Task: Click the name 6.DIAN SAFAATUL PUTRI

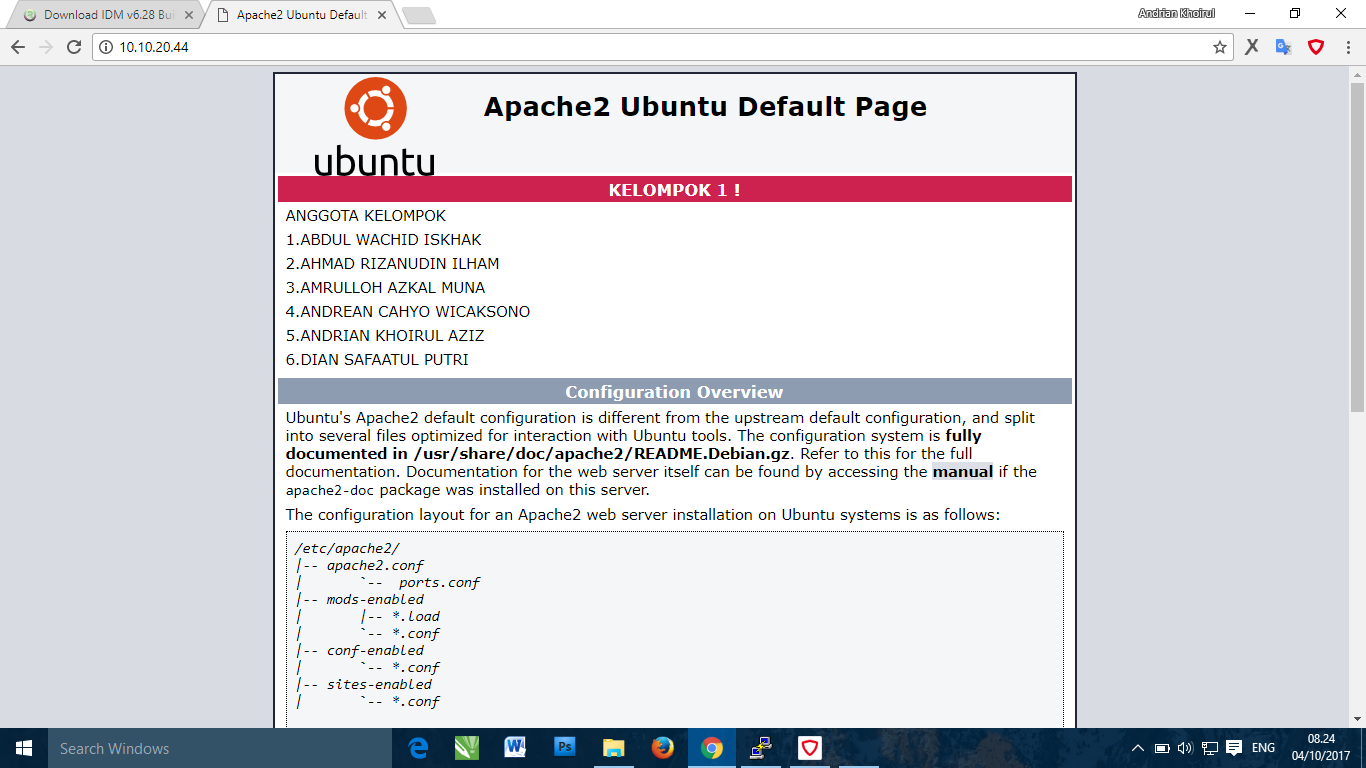Action: 377,360
